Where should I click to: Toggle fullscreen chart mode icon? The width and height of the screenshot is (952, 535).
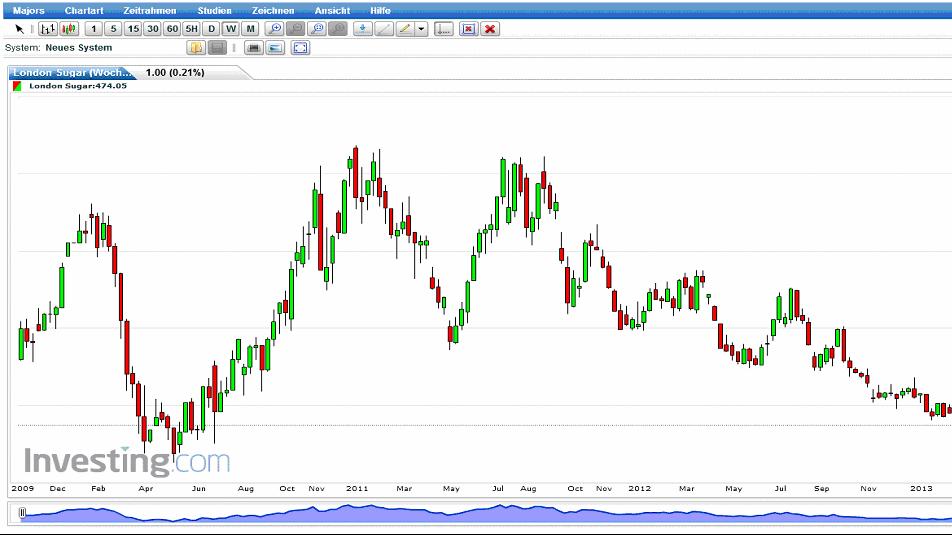click(x=301, y=47)
